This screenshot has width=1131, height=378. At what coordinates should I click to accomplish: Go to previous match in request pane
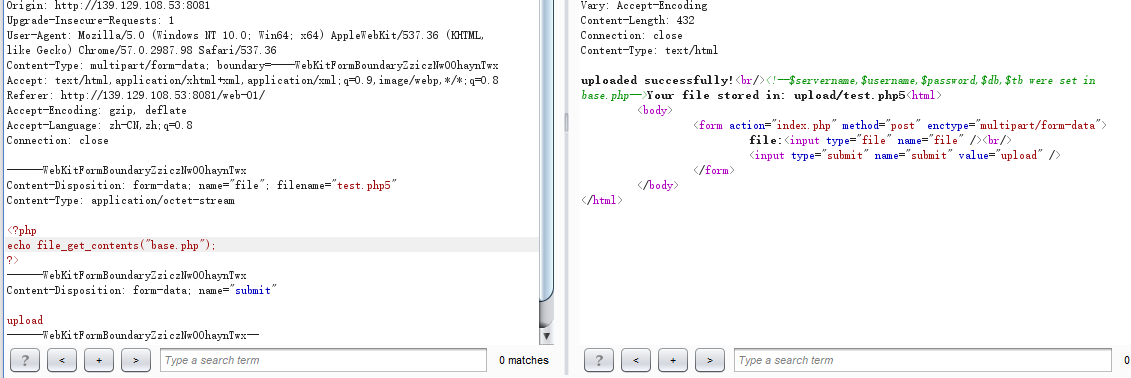click(62, 360)
